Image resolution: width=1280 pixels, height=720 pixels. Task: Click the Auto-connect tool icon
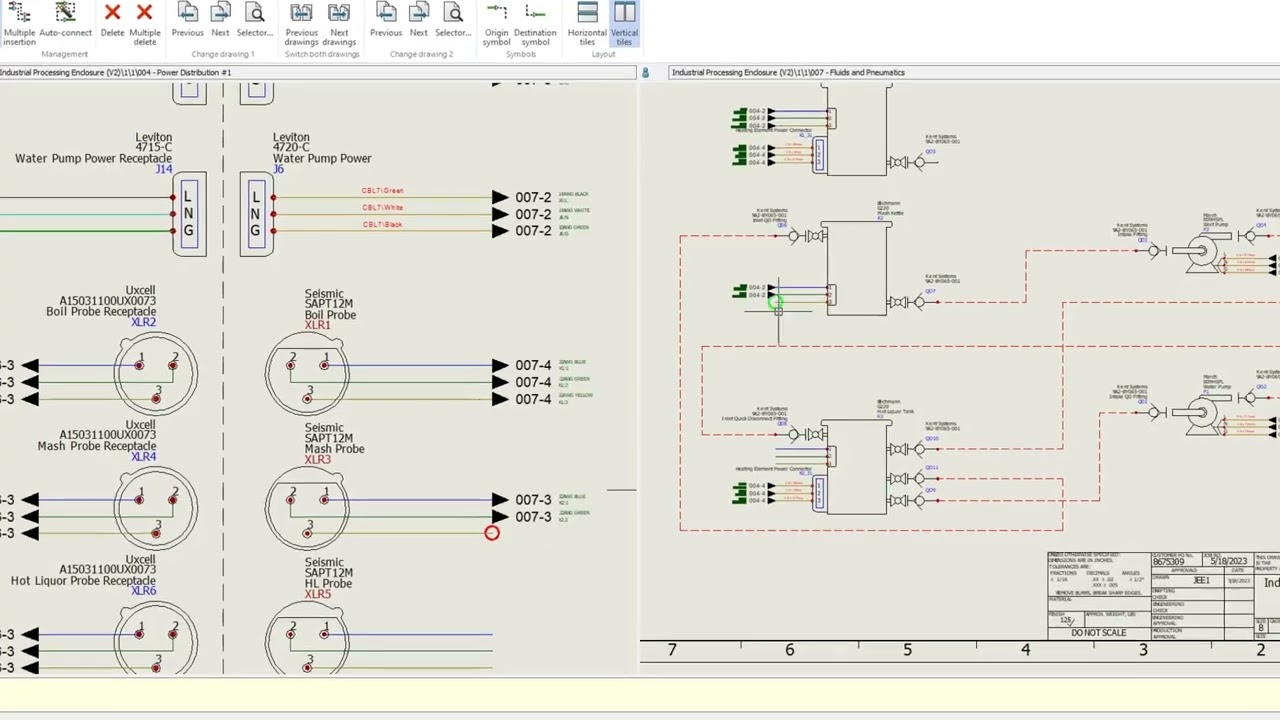(65, 22)
